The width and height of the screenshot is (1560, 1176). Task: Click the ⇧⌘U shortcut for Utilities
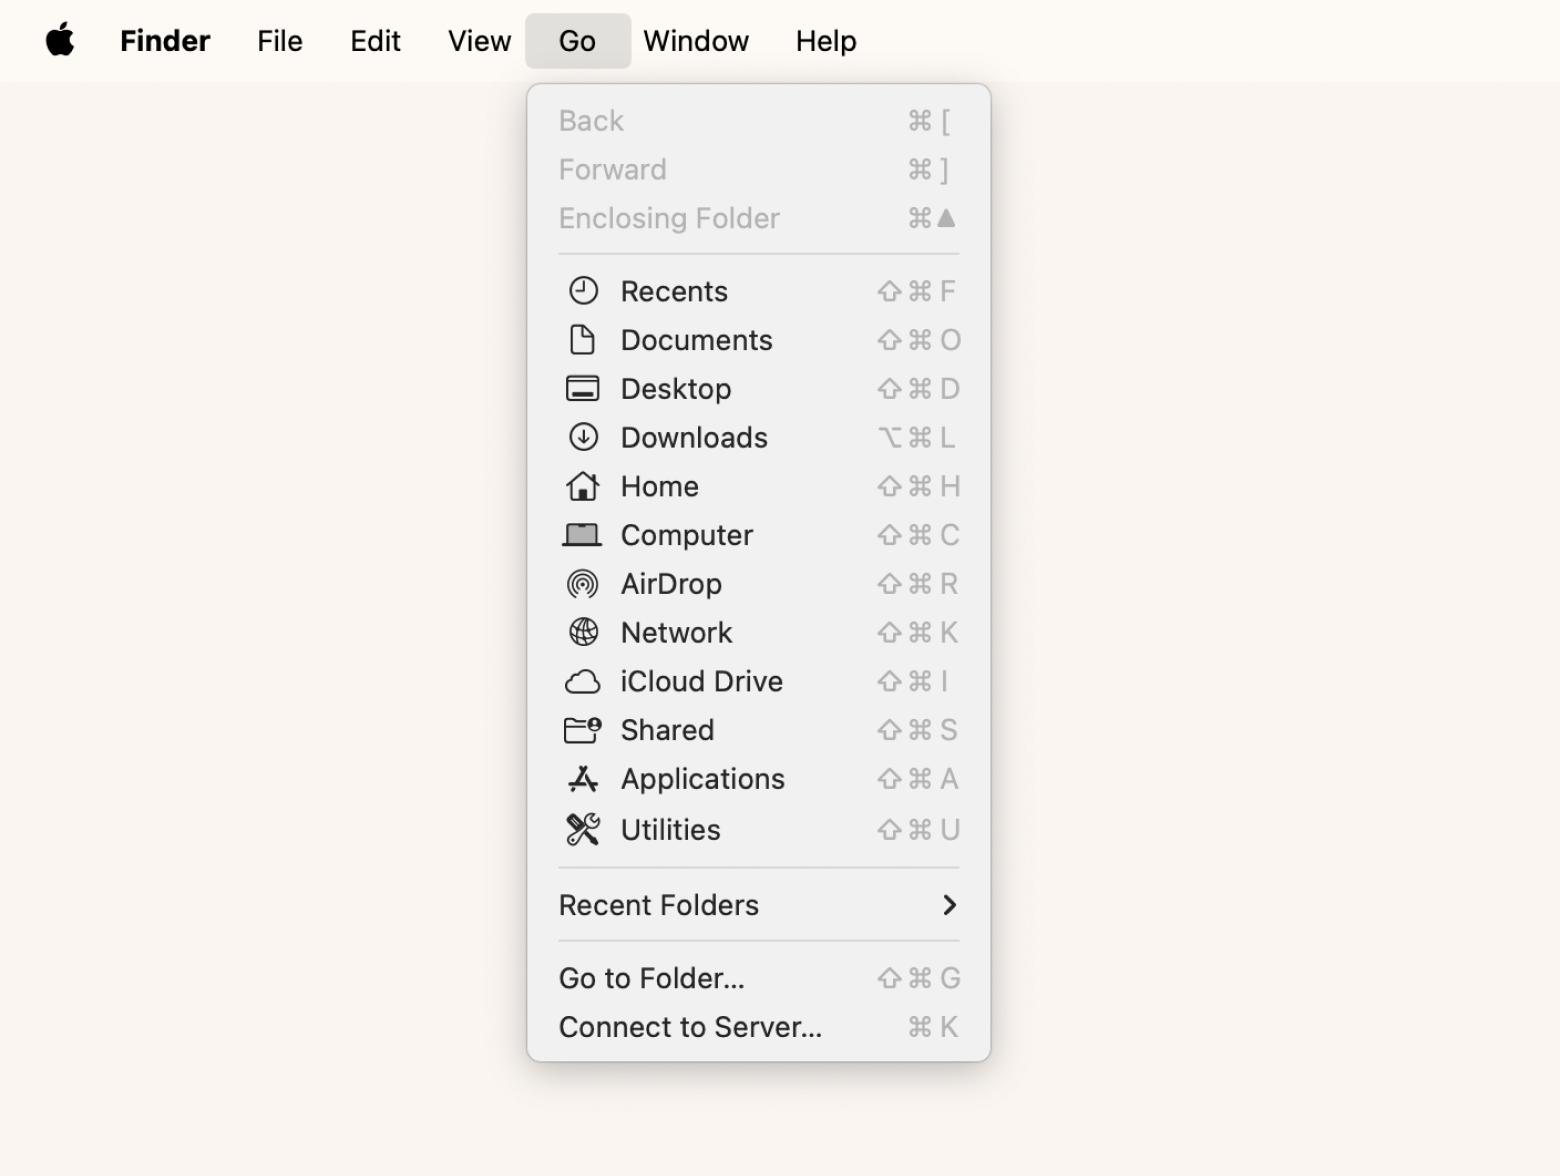(x=919, y=829)
